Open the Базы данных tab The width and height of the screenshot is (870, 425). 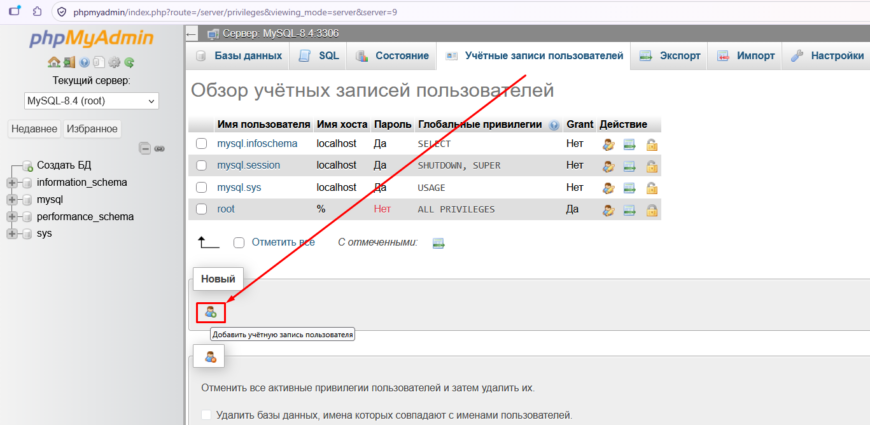click(x=239, y=56)
